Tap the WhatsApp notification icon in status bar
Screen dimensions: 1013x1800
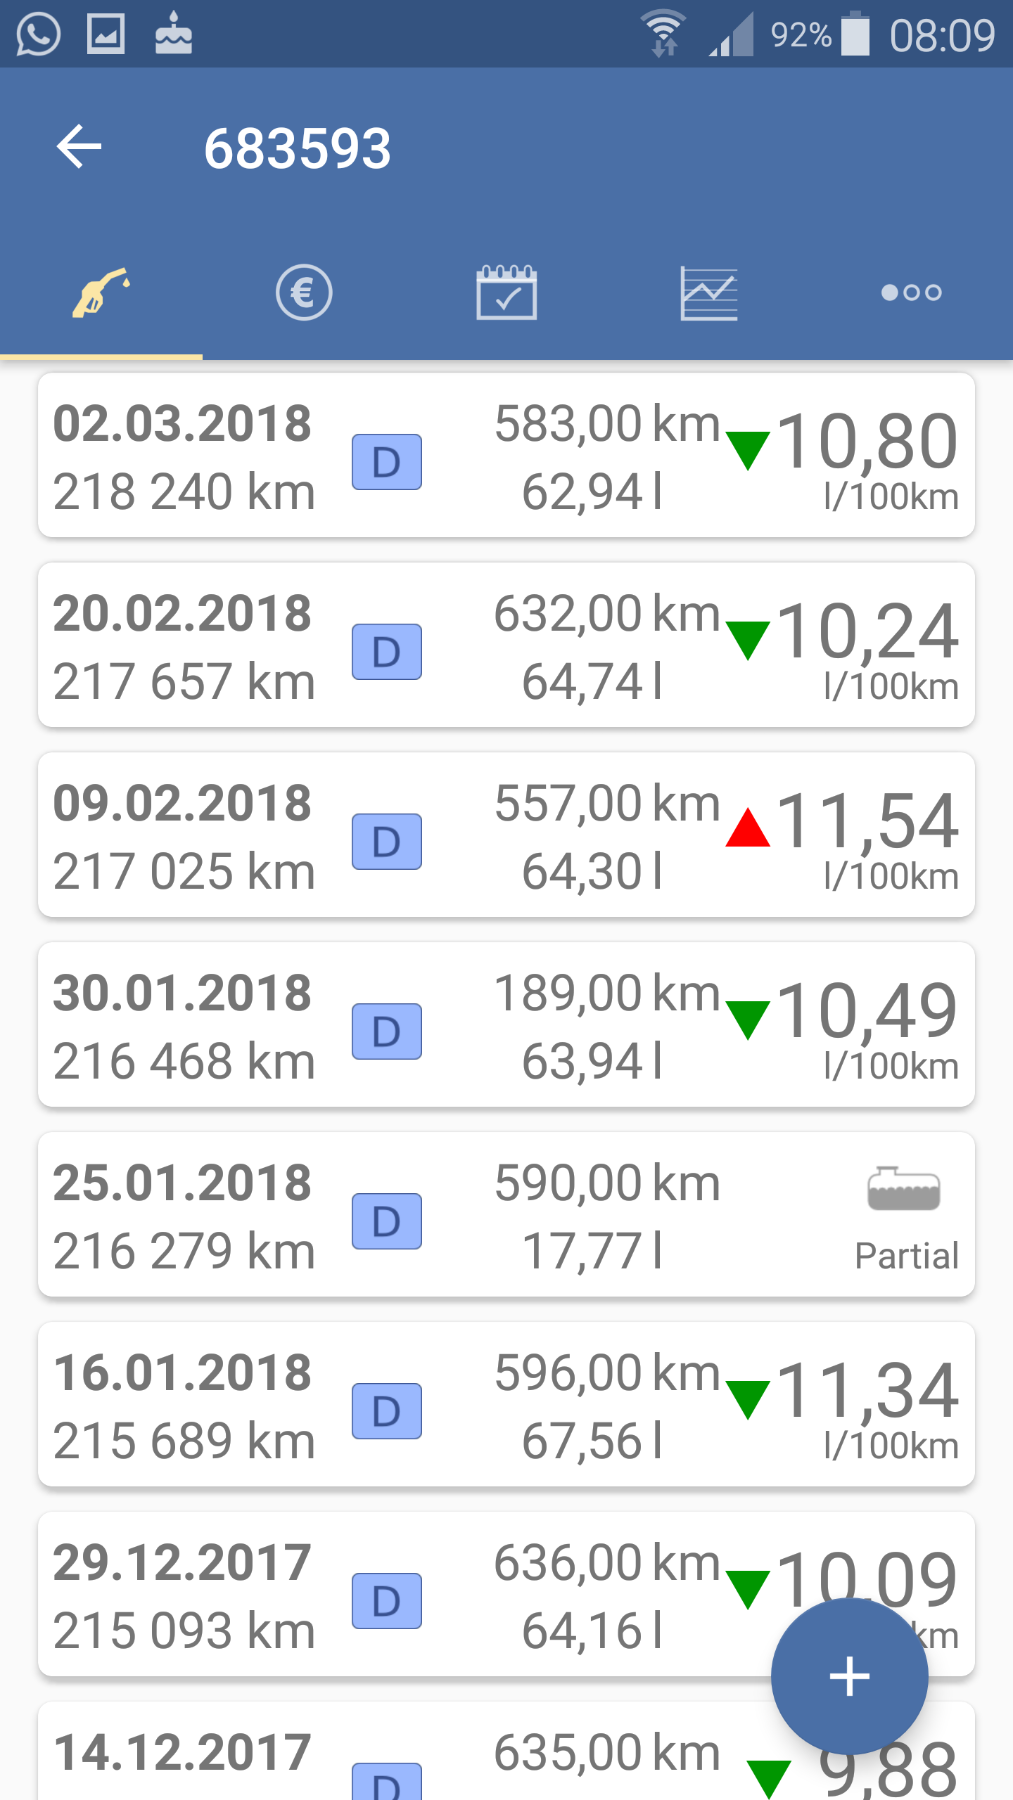point(38,35)
